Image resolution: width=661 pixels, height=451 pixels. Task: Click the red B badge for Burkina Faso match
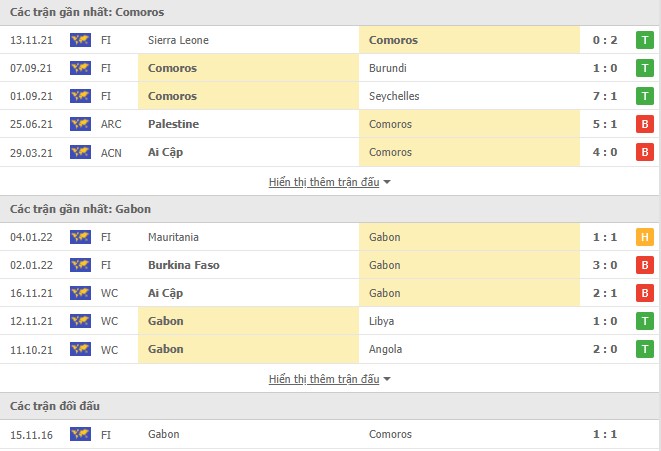click(x=646, y=266)
